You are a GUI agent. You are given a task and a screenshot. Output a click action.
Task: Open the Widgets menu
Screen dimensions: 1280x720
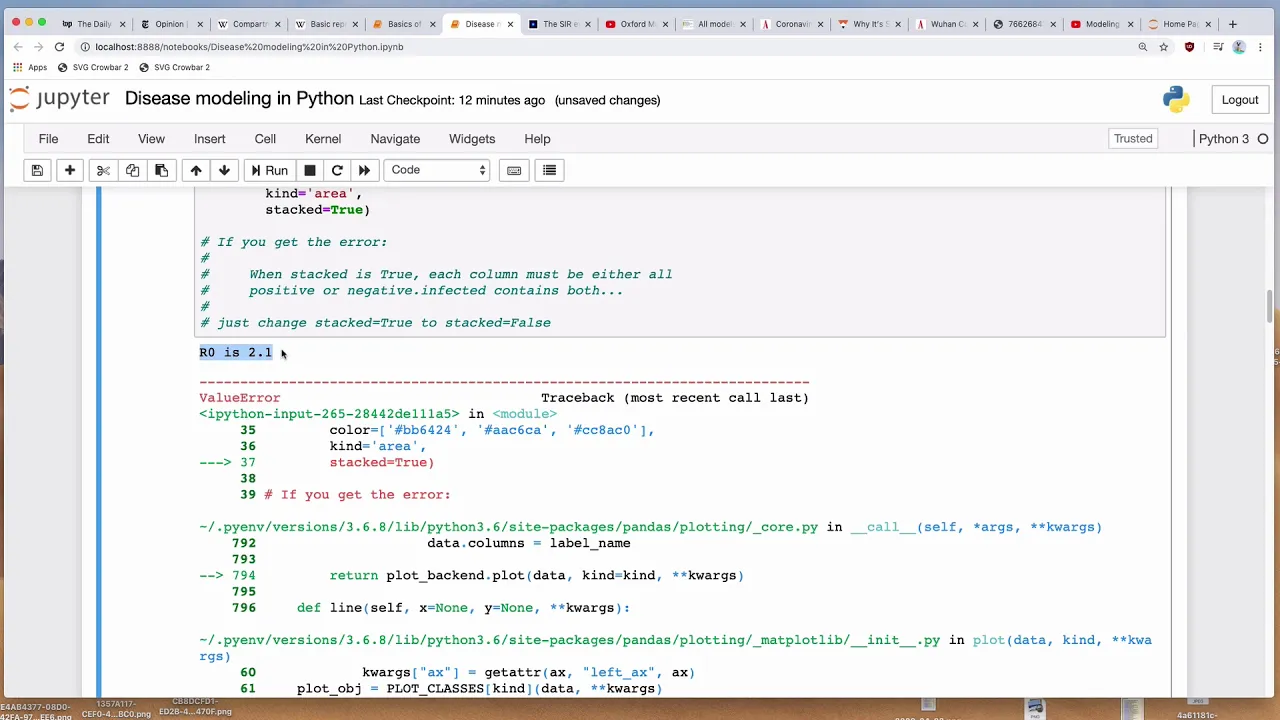pos(472,139)
